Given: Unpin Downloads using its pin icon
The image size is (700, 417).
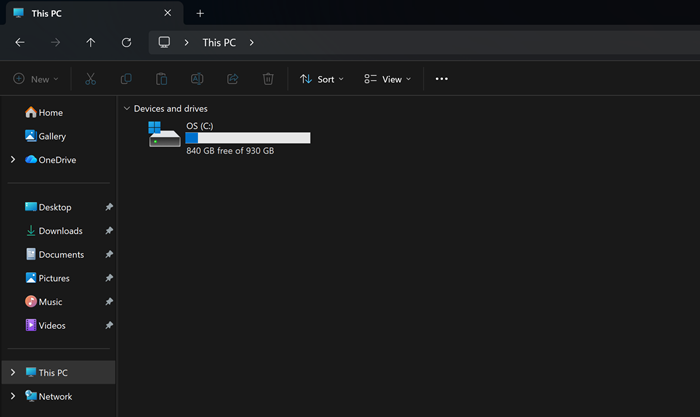Looking at the screenshot, I should (x=109, y=230).
